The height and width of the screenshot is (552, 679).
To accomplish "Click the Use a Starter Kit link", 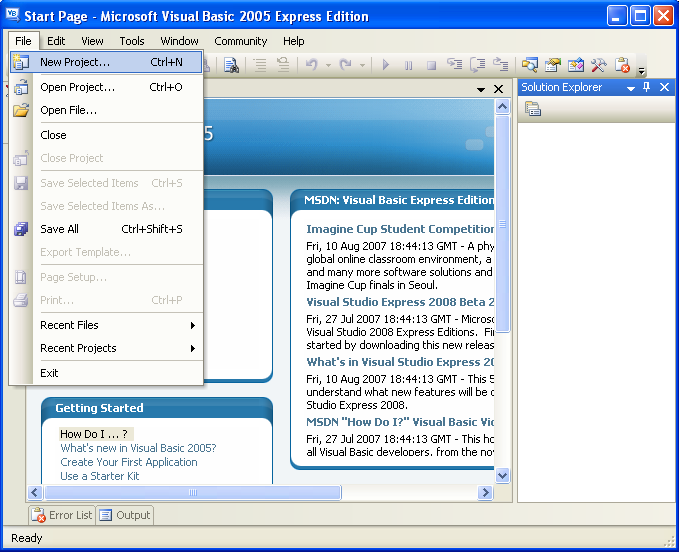I will (100, 476).
